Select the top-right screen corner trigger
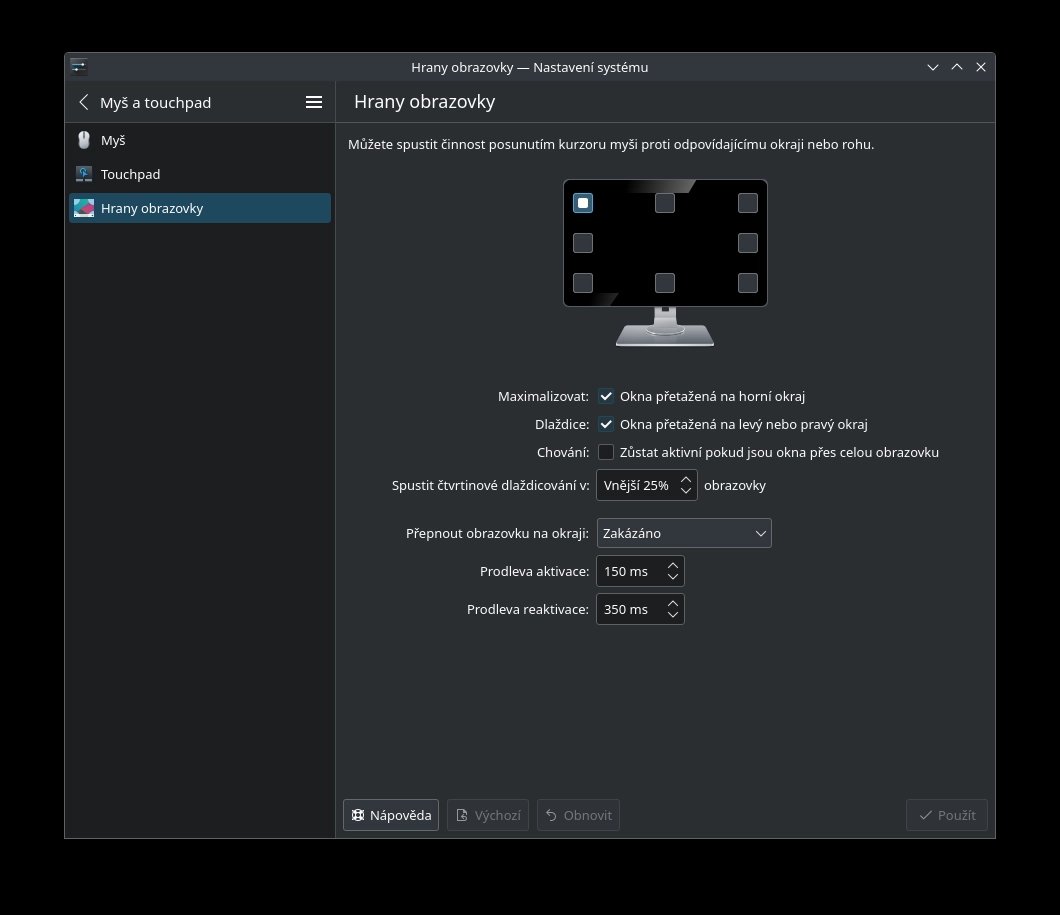This screenshot has height=915, width=1060. [x=747, y=203]
